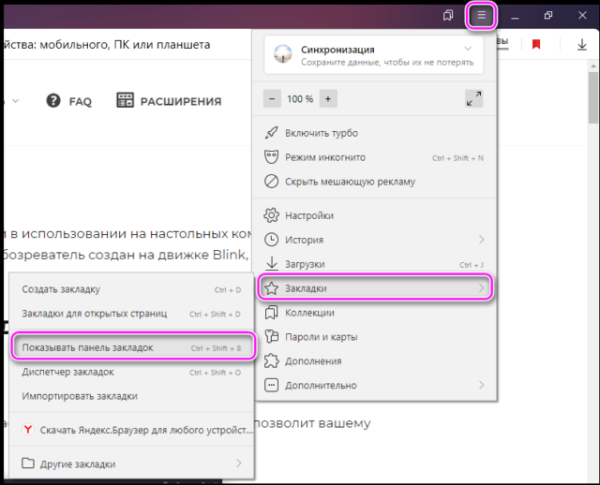
Task: Select Импортировать закладки
Action: tap(132, 396)
